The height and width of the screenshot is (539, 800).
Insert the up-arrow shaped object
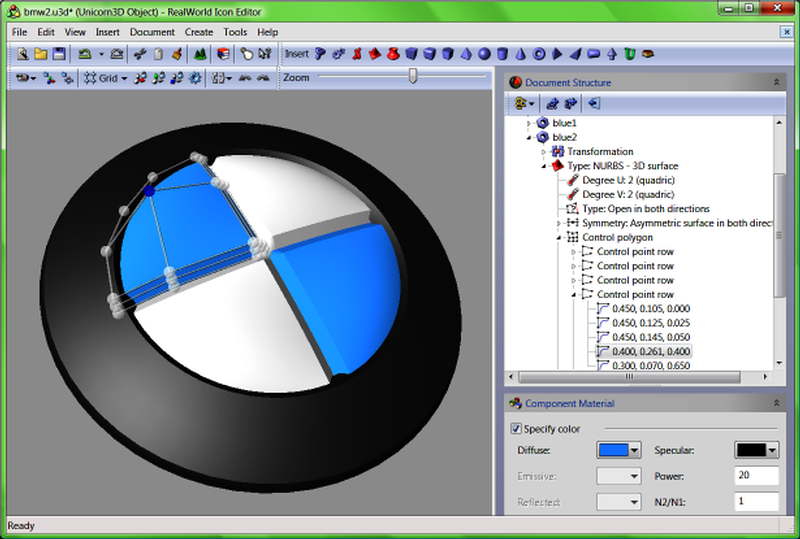point(612,54)
